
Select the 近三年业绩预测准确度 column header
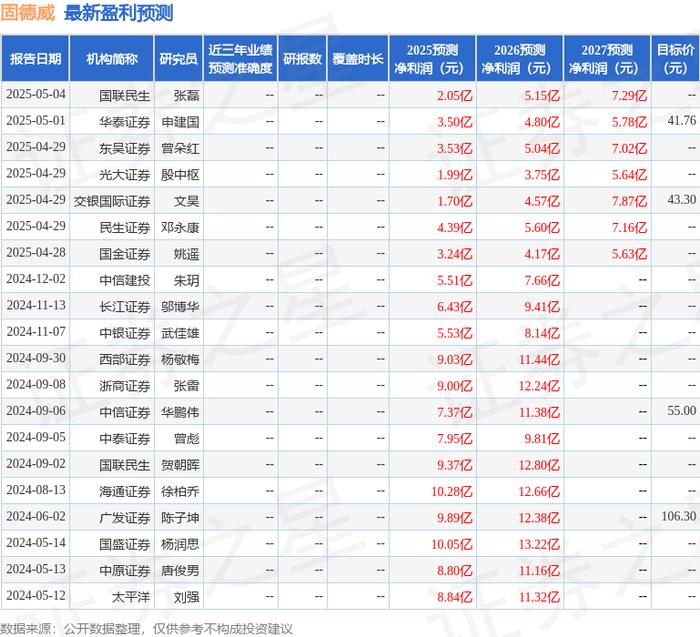(x=240, y=58)
